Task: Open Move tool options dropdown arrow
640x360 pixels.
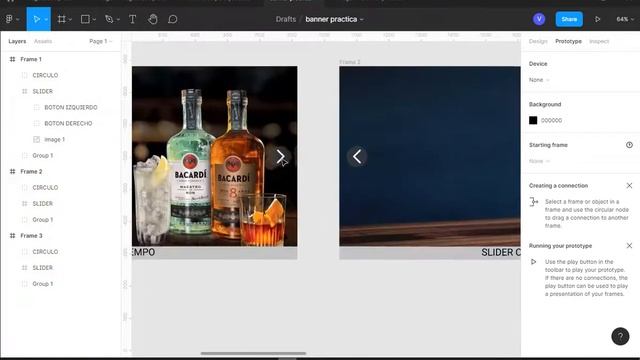Action: pyautogui.click(x=46, y=20)
